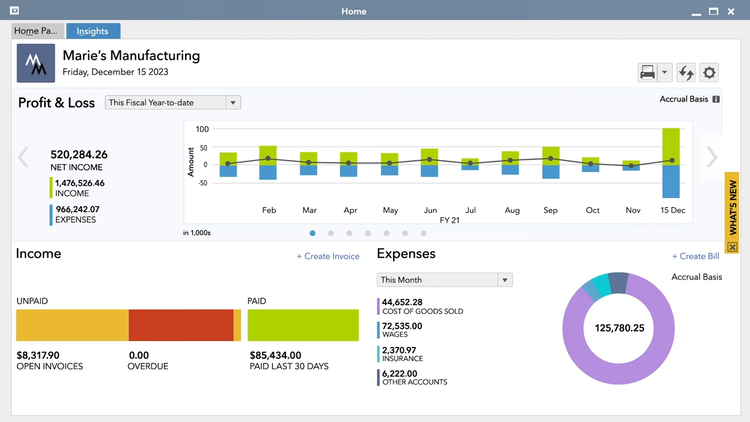Viewport: 750px width, 422px height.
Task: Click the red Overdue bar
Action: coord(181,325)
